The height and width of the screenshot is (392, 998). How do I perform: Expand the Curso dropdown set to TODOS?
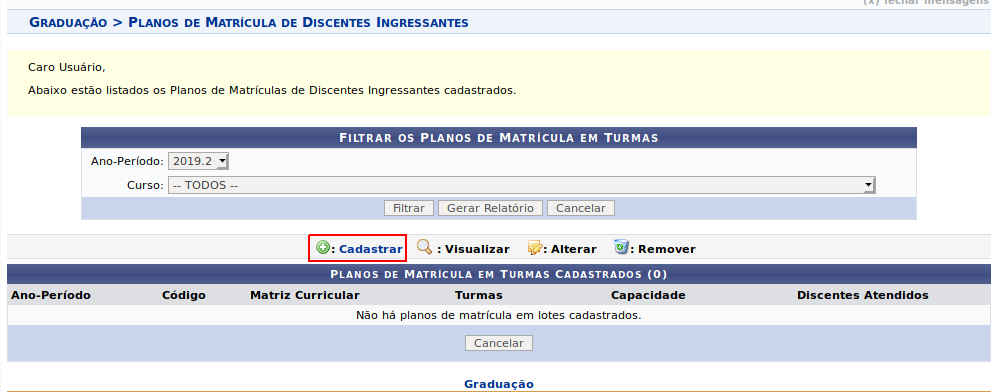tap(521, 186)
